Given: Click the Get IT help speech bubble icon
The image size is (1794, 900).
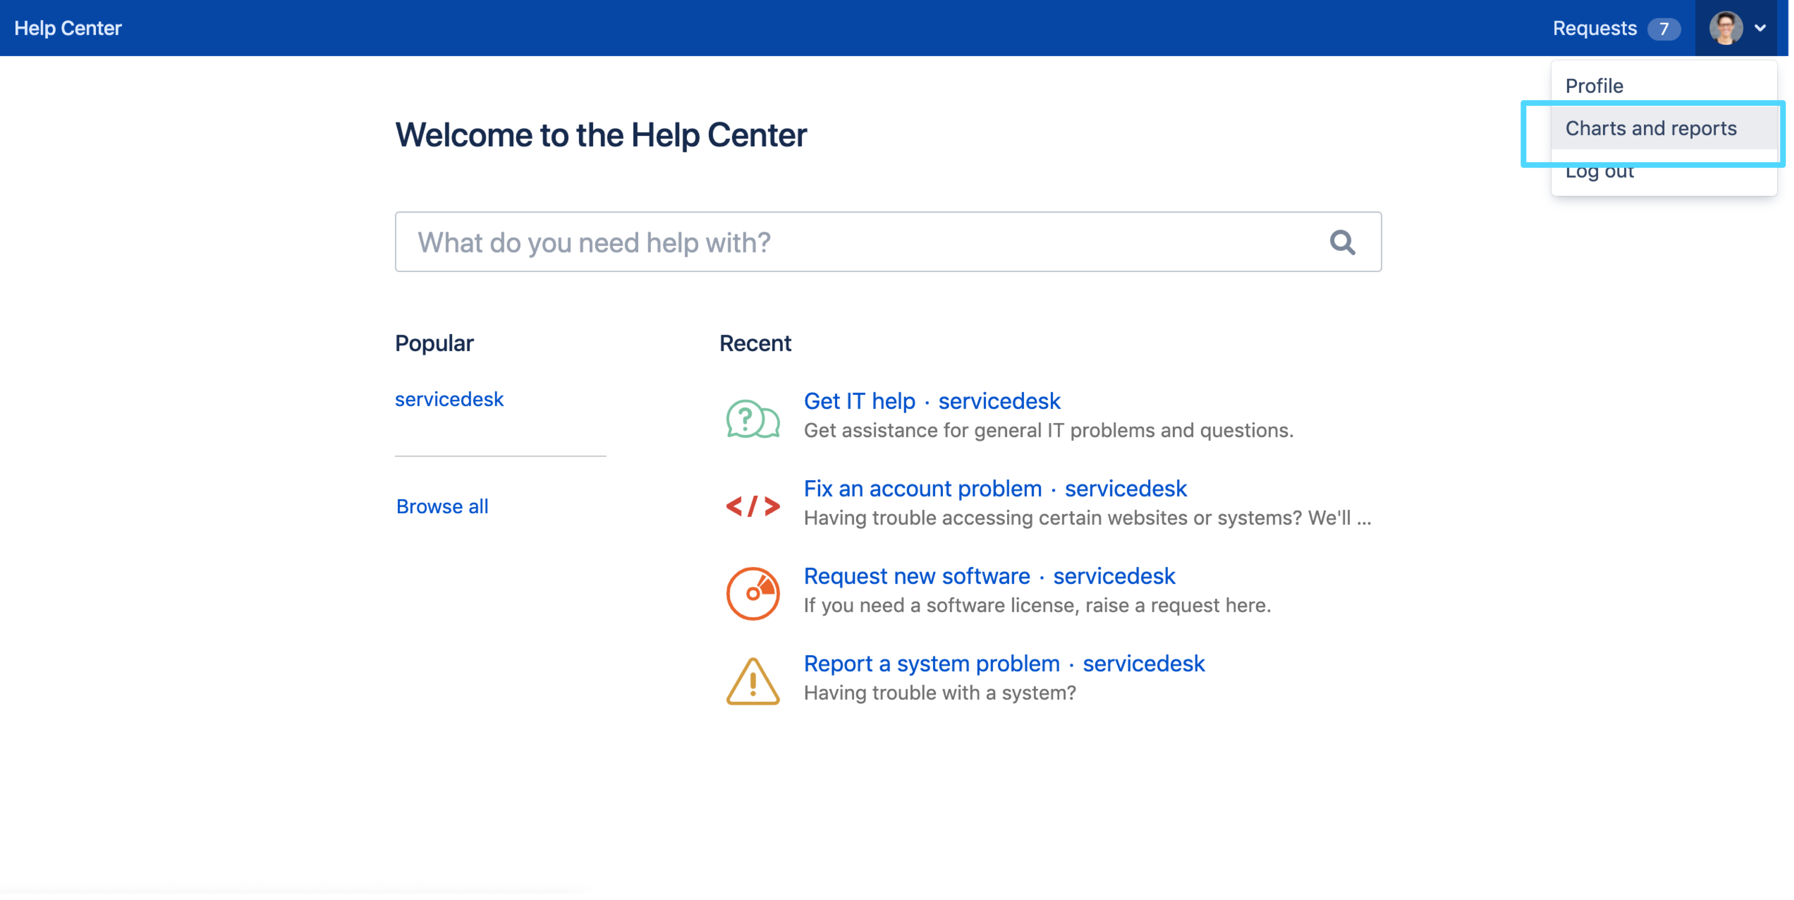Looking at the screenshot, I should [752, 418].
